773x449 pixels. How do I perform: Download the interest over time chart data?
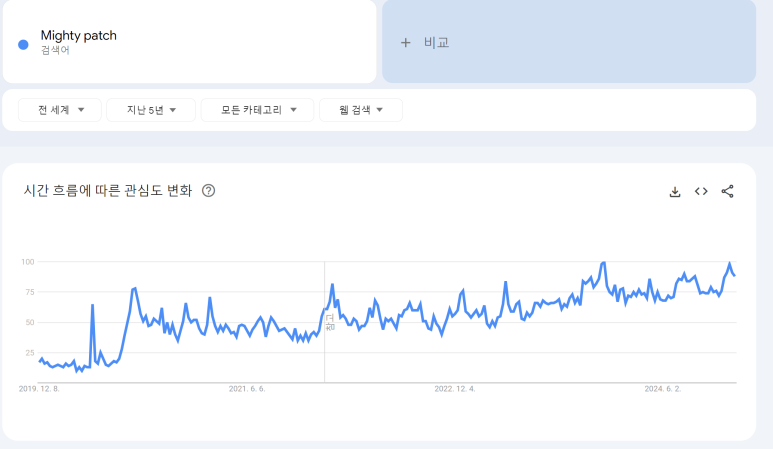click(x=675, y=191)
